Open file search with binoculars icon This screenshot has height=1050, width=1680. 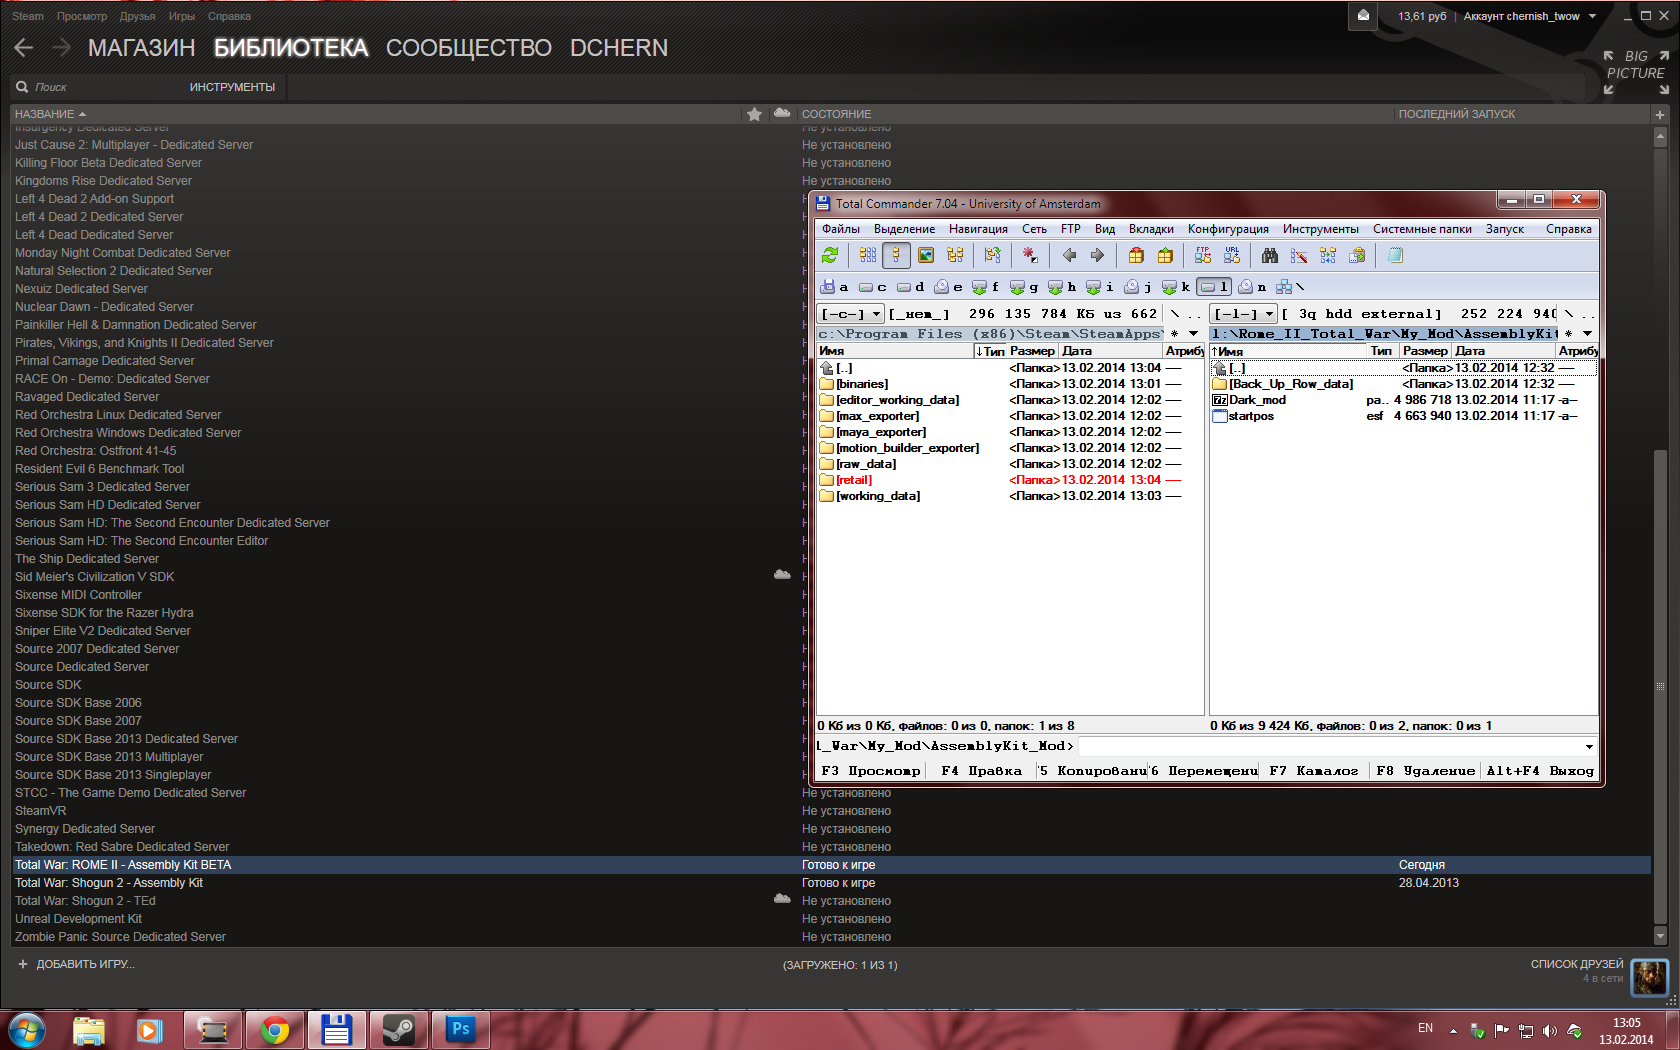(1270, 256)
